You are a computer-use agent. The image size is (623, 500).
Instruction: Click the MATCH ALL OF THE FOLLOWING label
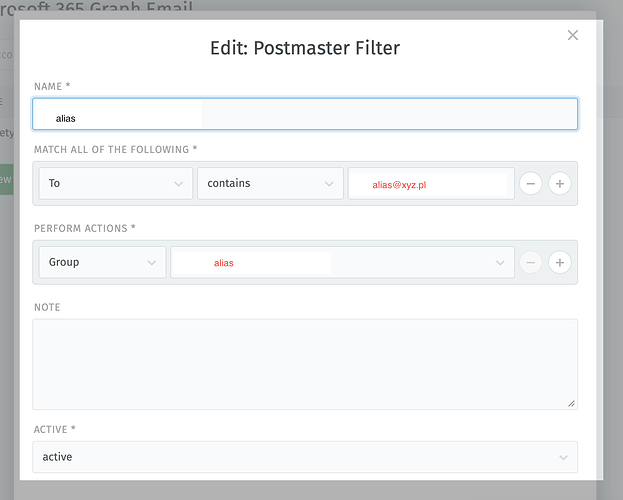pyautogui.click(x=115, y=150)
